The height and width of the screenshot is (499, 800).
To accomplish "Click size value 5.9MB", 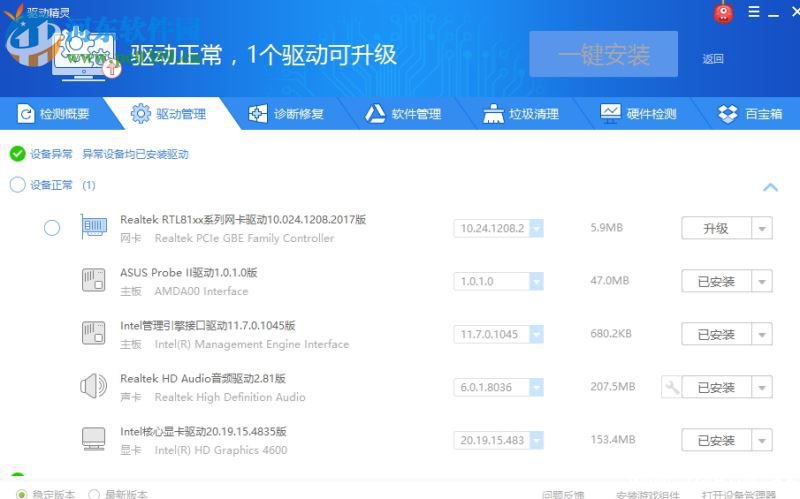I will pos(607,228).
